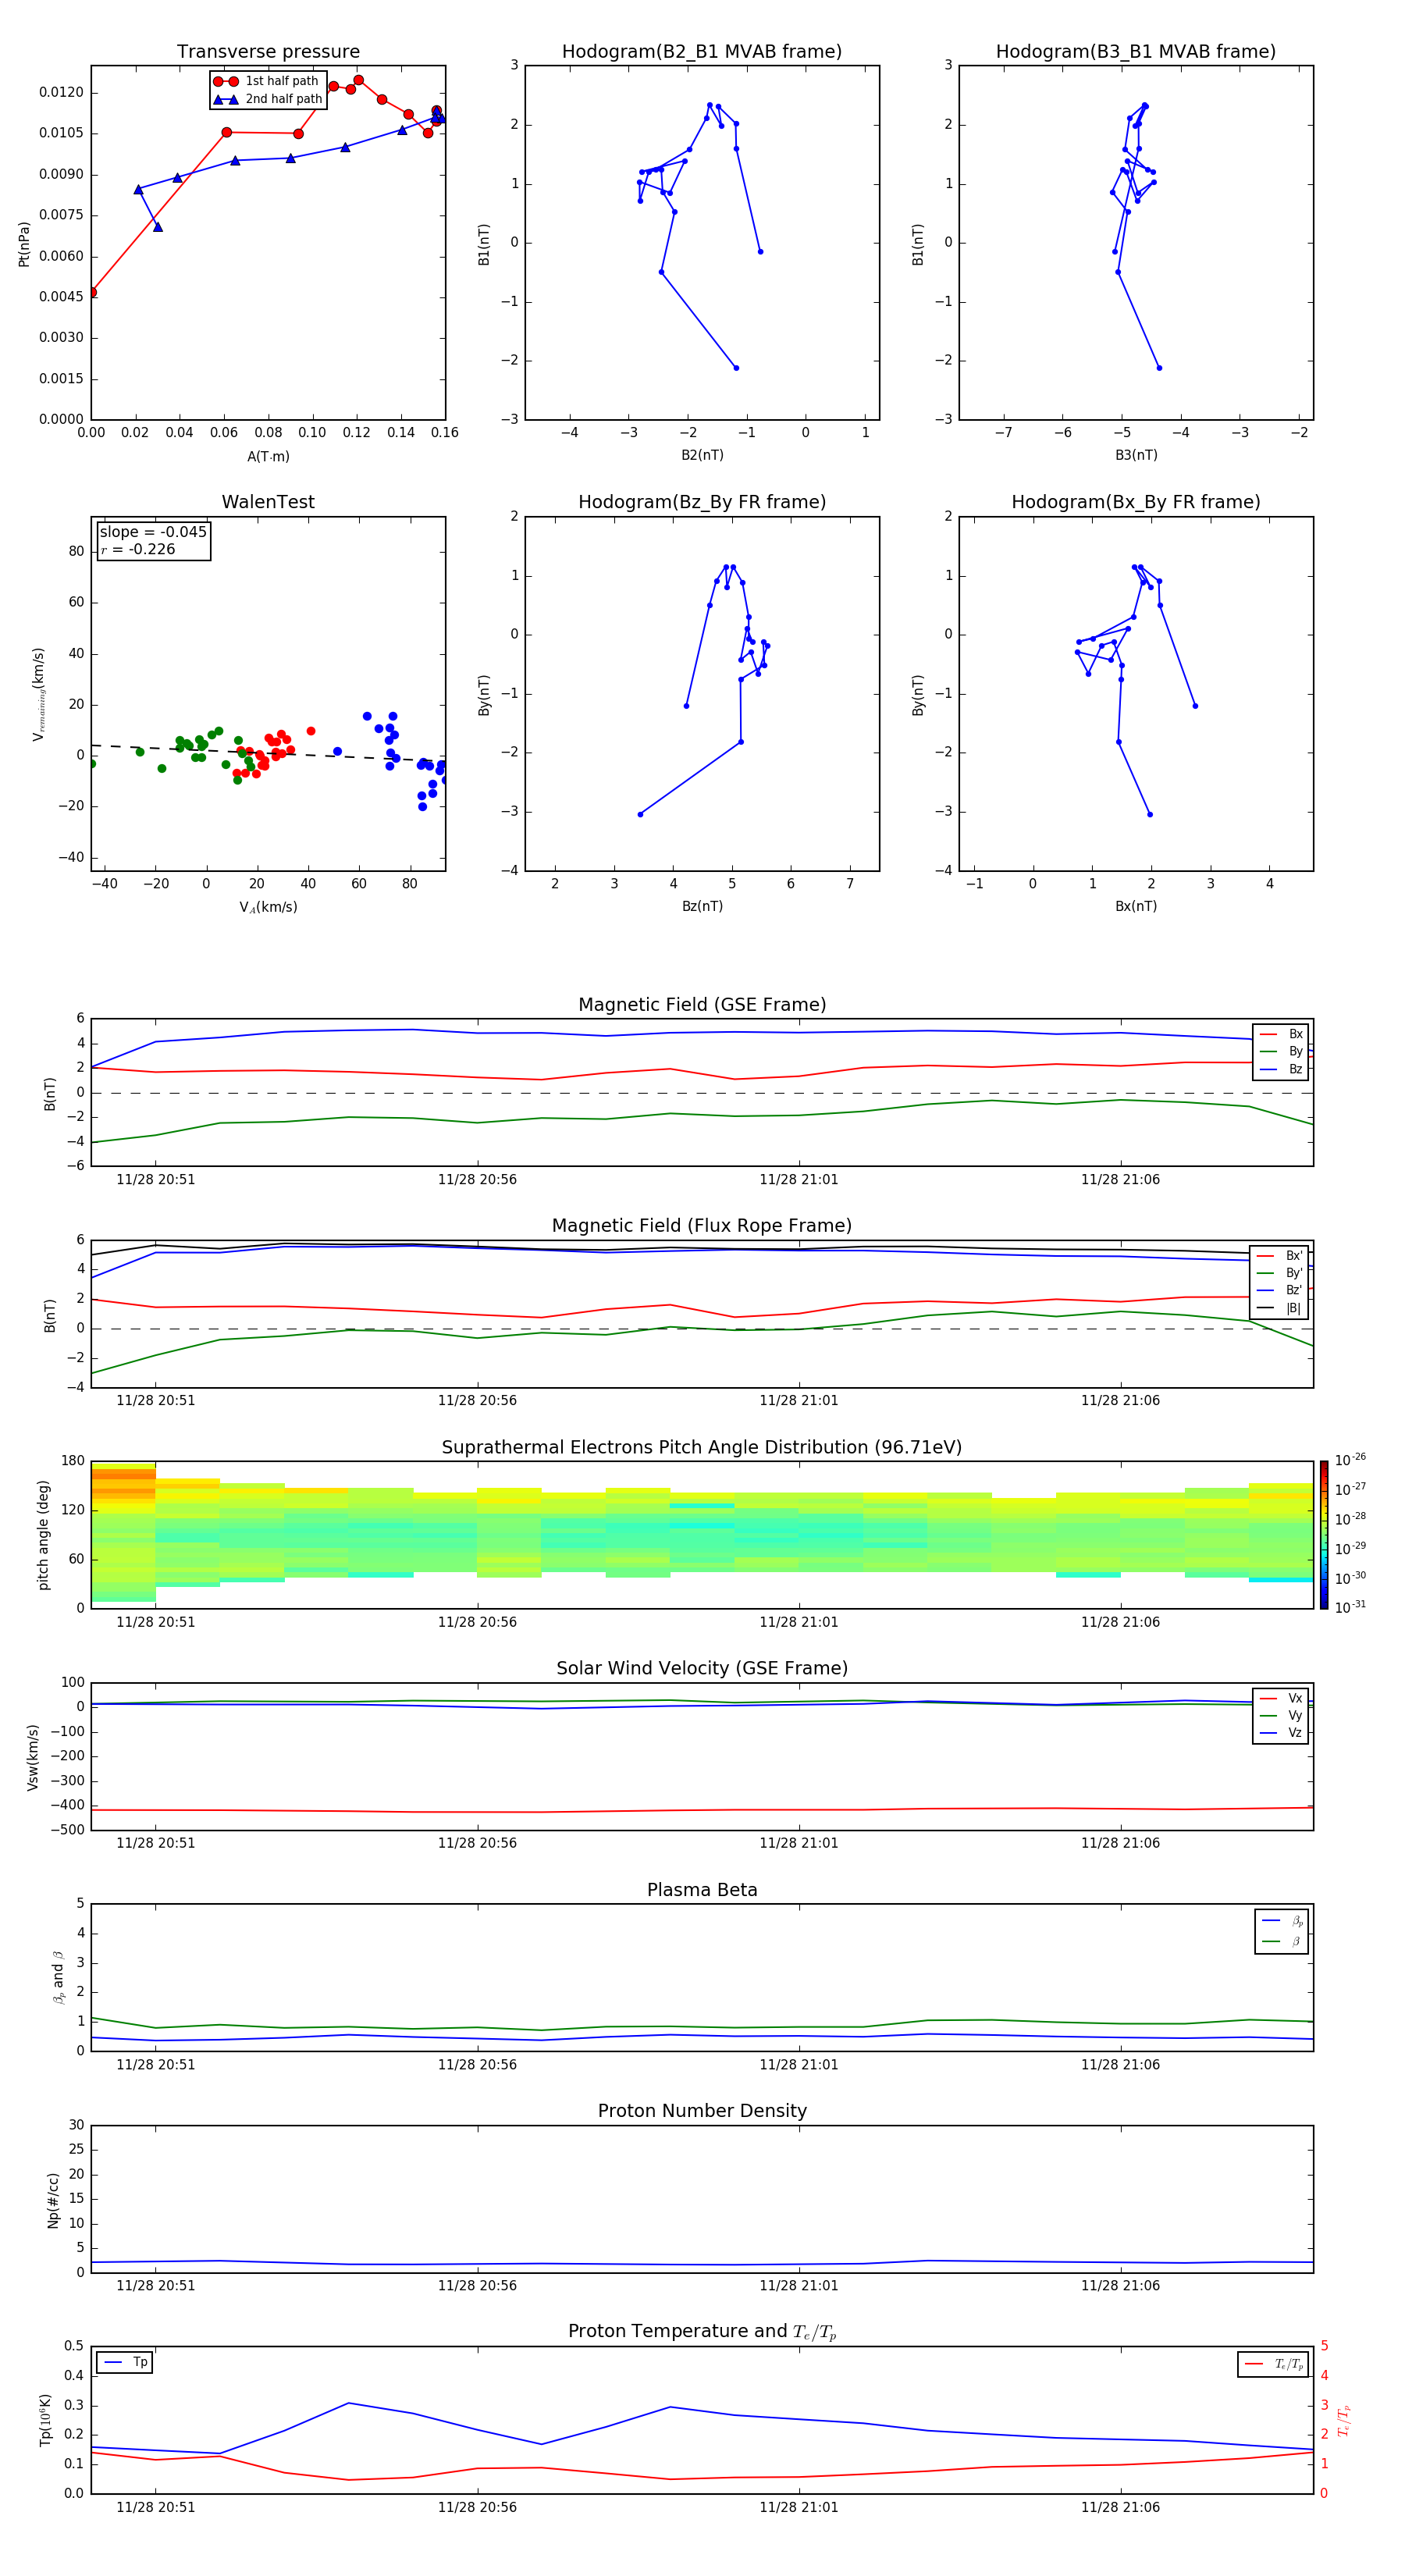Click 'Hodogram(Bx_By FR frame)' title

click(x=1136, y=502)
